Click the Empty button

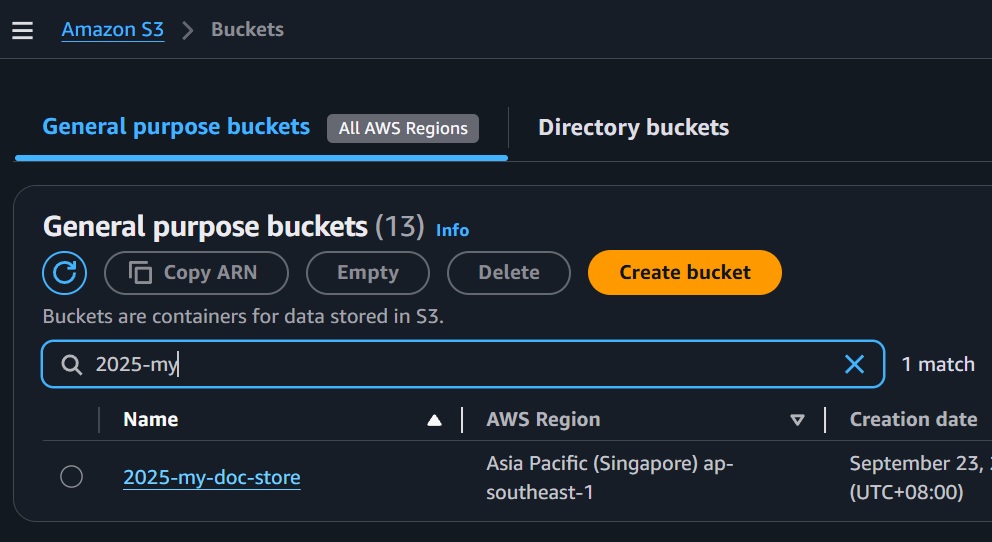pos(368,273)
